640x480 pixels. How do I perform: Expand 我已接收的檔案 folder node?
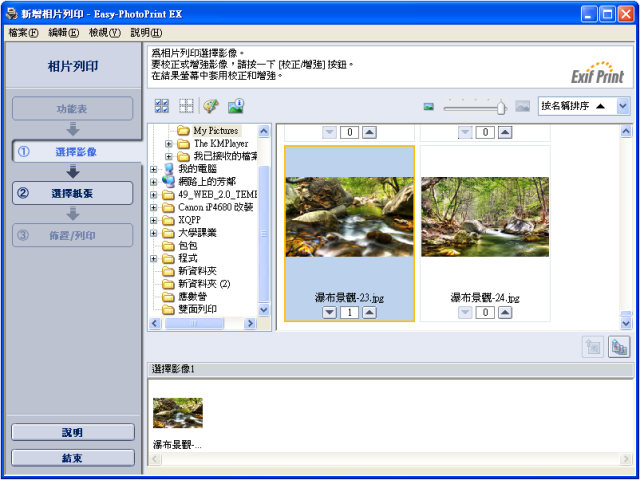coord(169,156)
